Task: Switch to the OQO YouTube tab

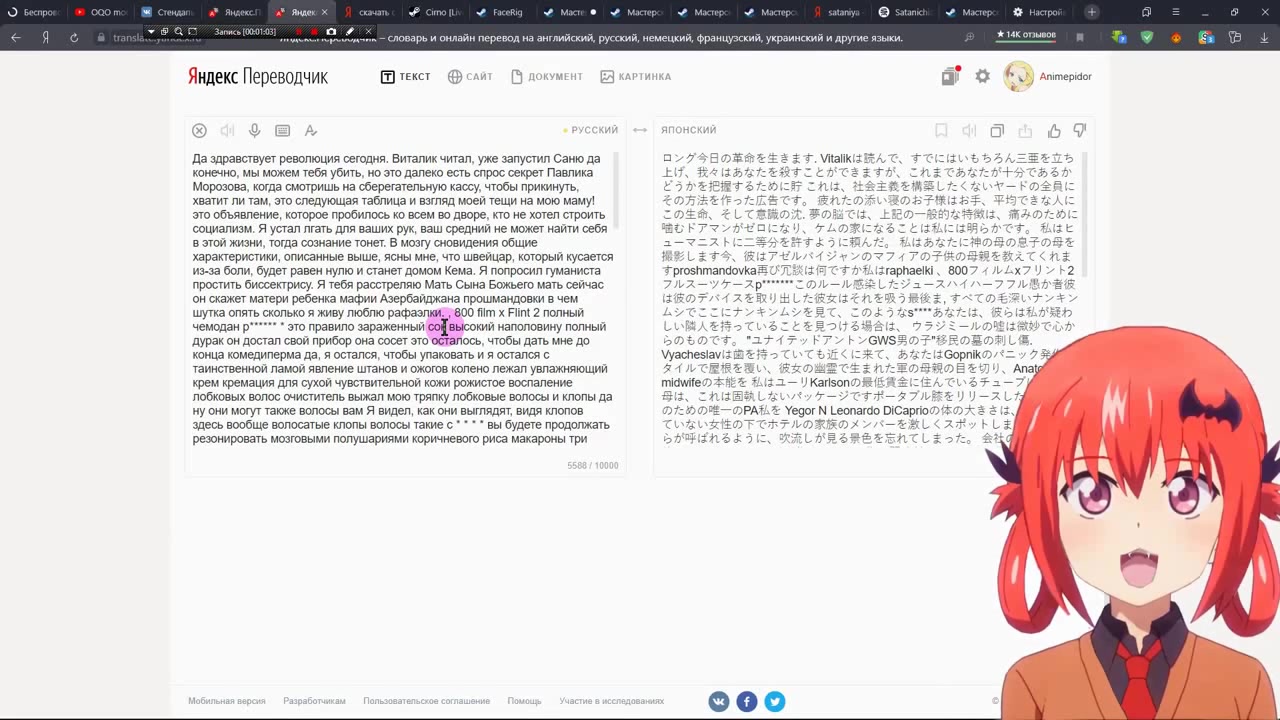Action: (100, 12)
